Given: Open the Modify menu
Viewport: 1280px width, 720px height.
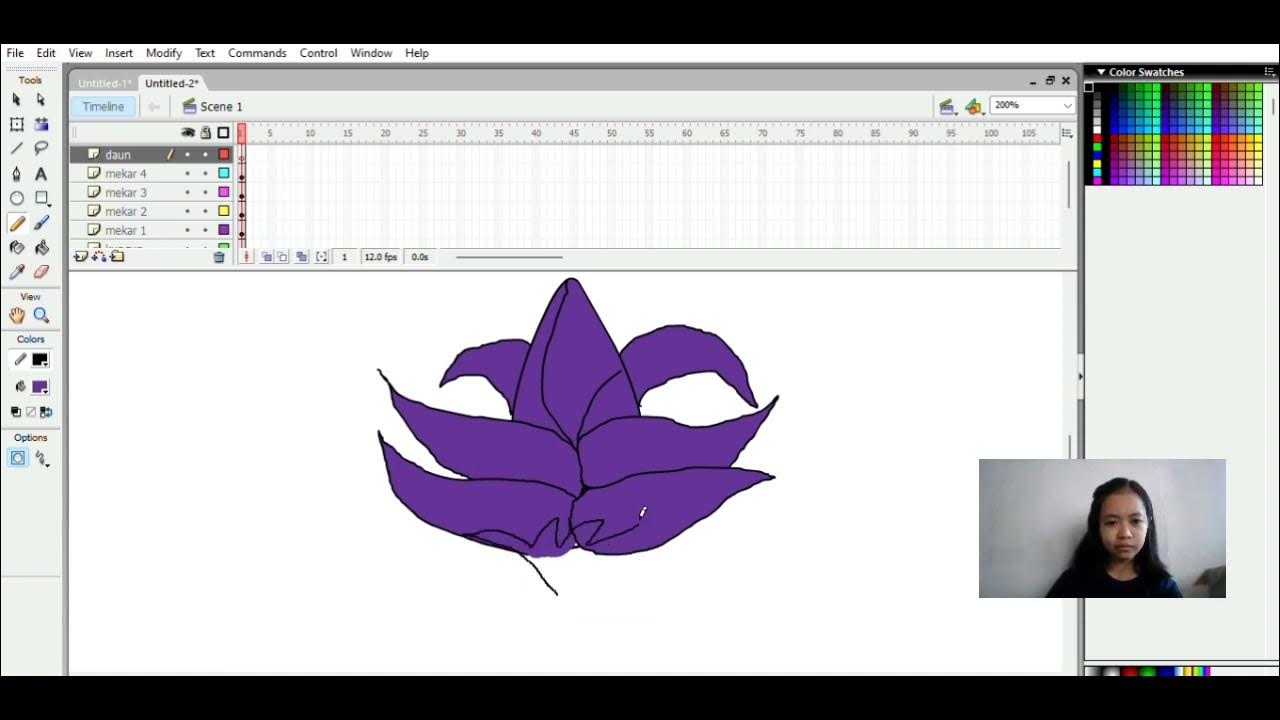Looking at the screenshot, I should (x=164, y=53).
